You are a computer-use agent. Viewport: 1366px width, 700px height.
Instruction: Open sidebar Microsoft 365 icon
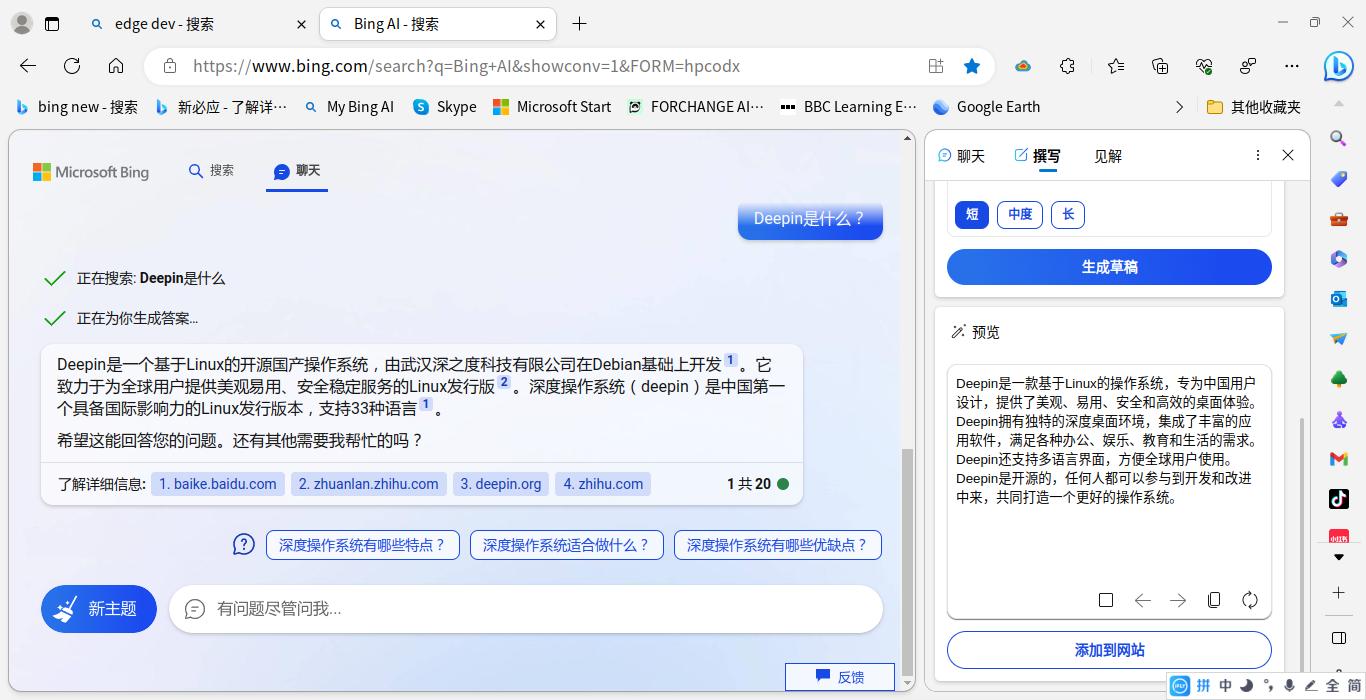[x=1339, y=259]
